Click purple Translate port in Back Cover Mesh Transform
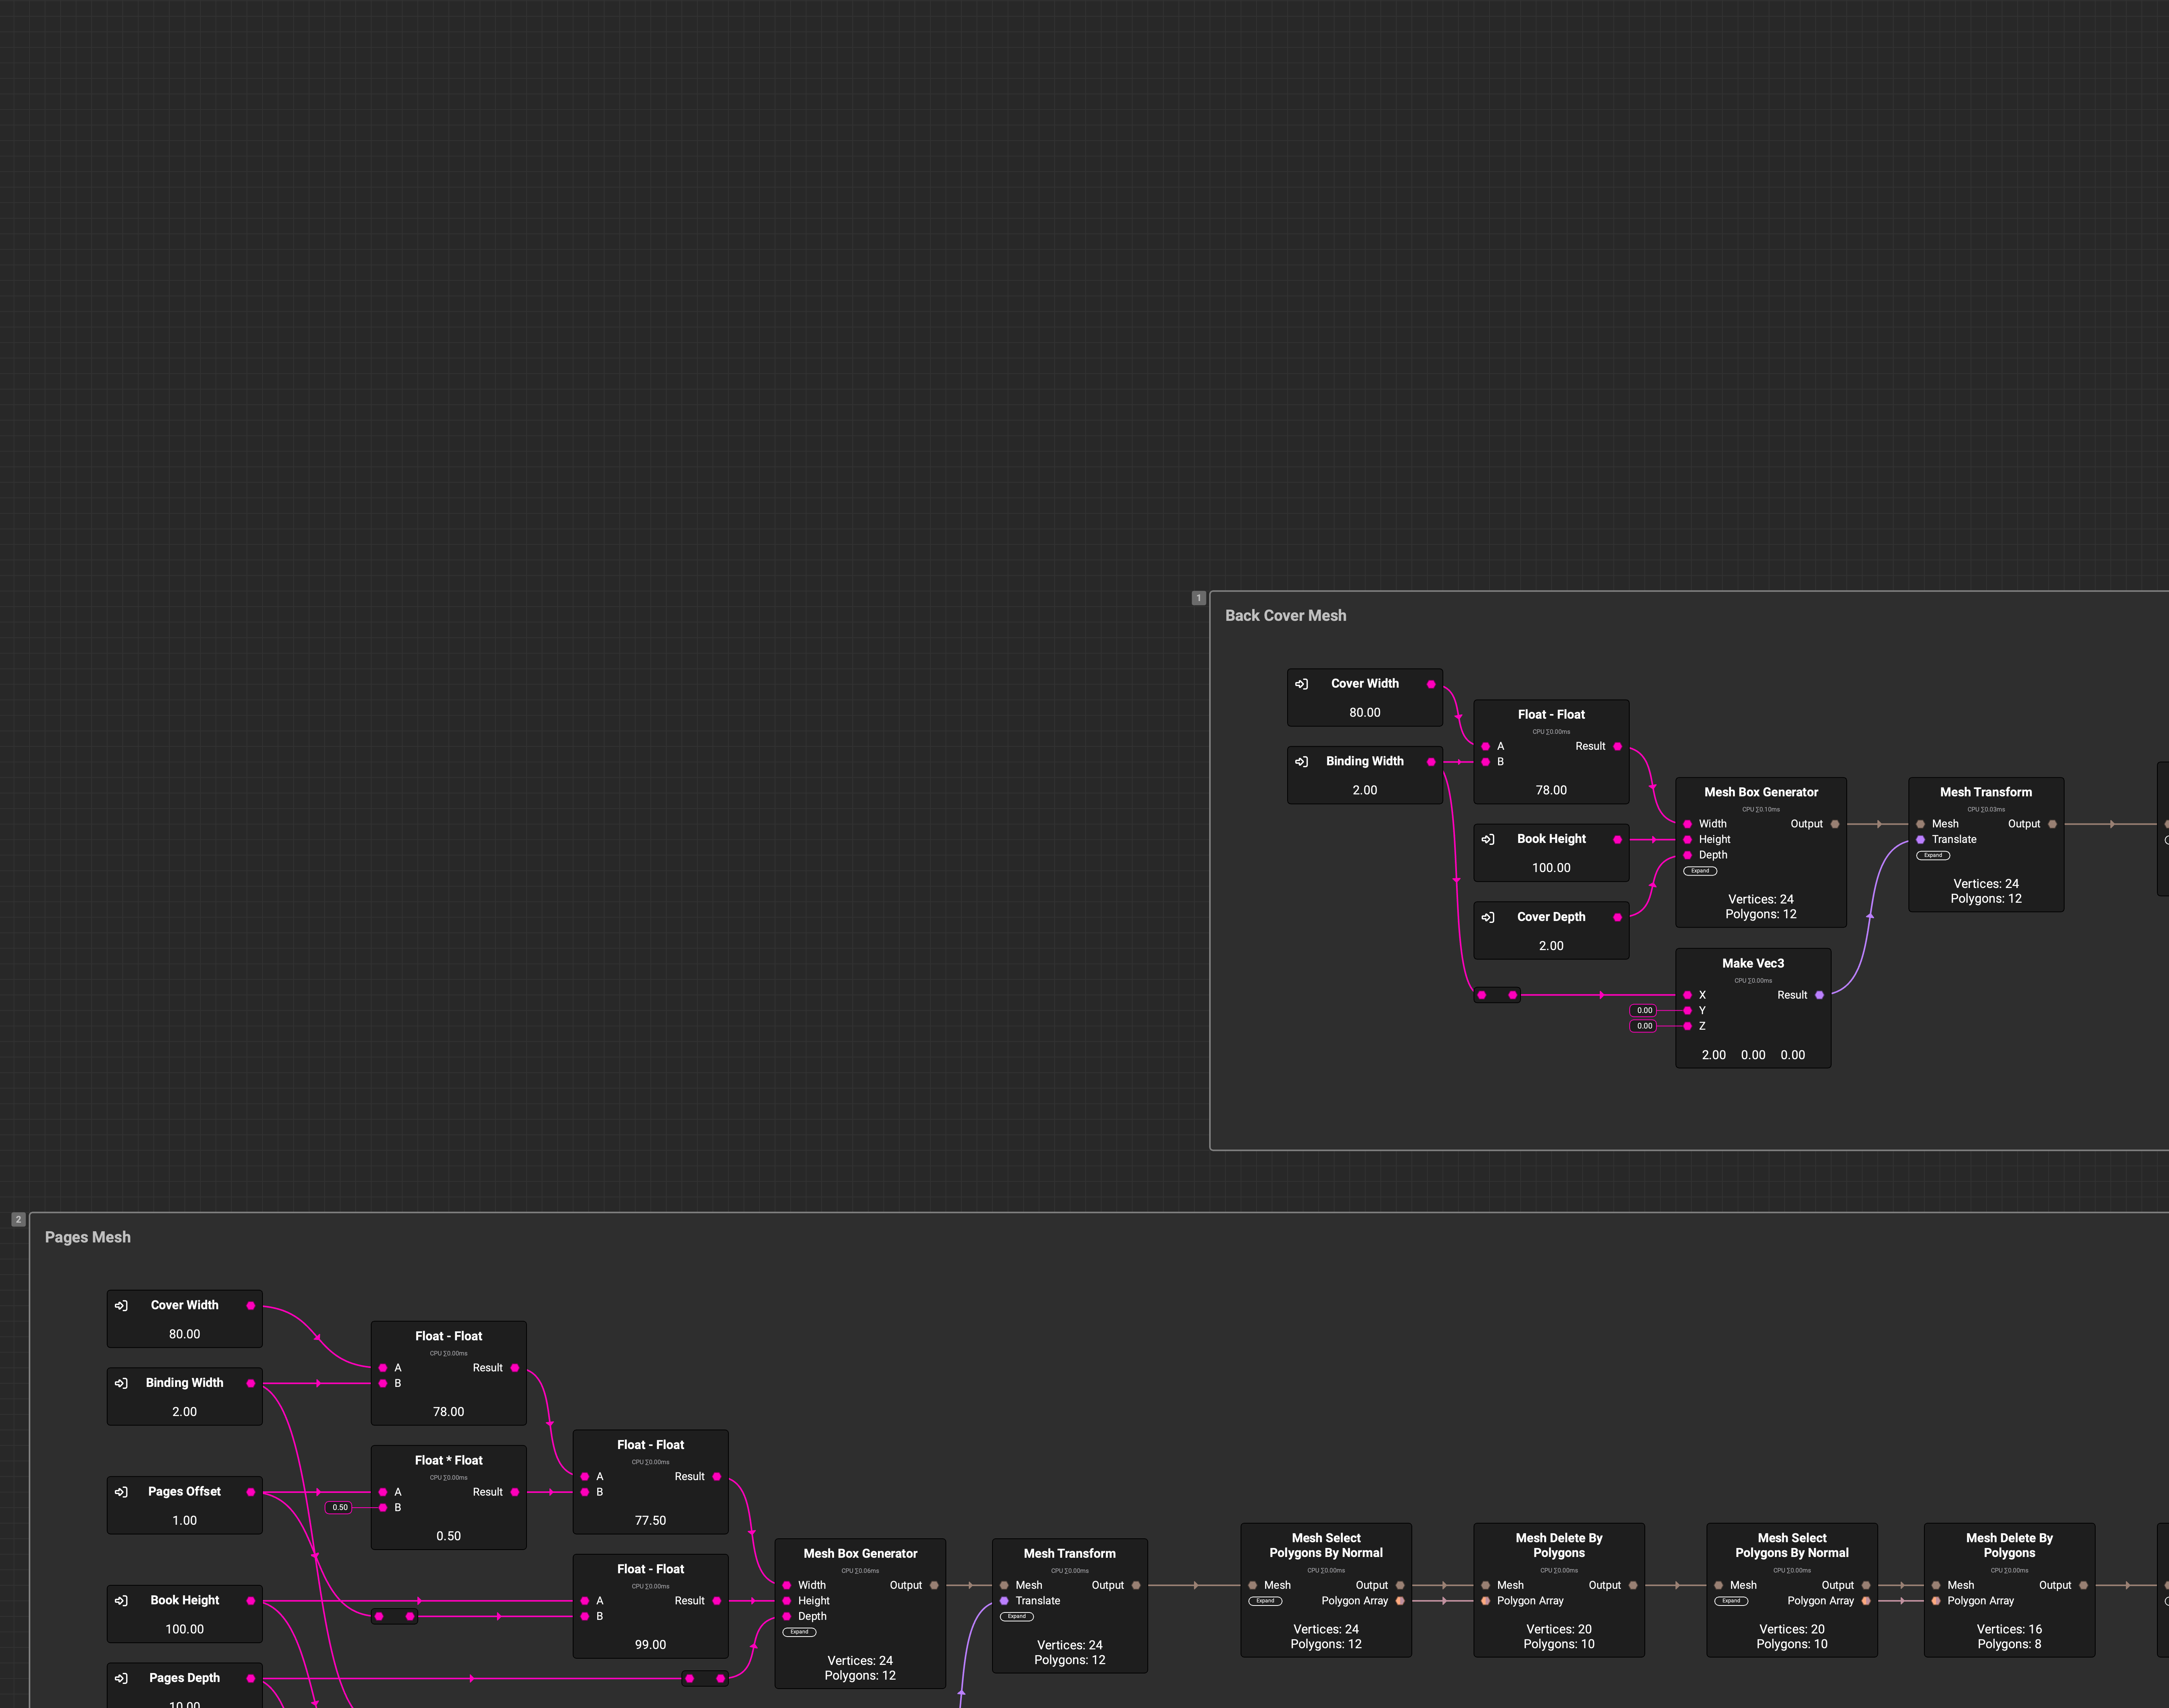The image size is (2169, 1708). [x=1920, y=839]
